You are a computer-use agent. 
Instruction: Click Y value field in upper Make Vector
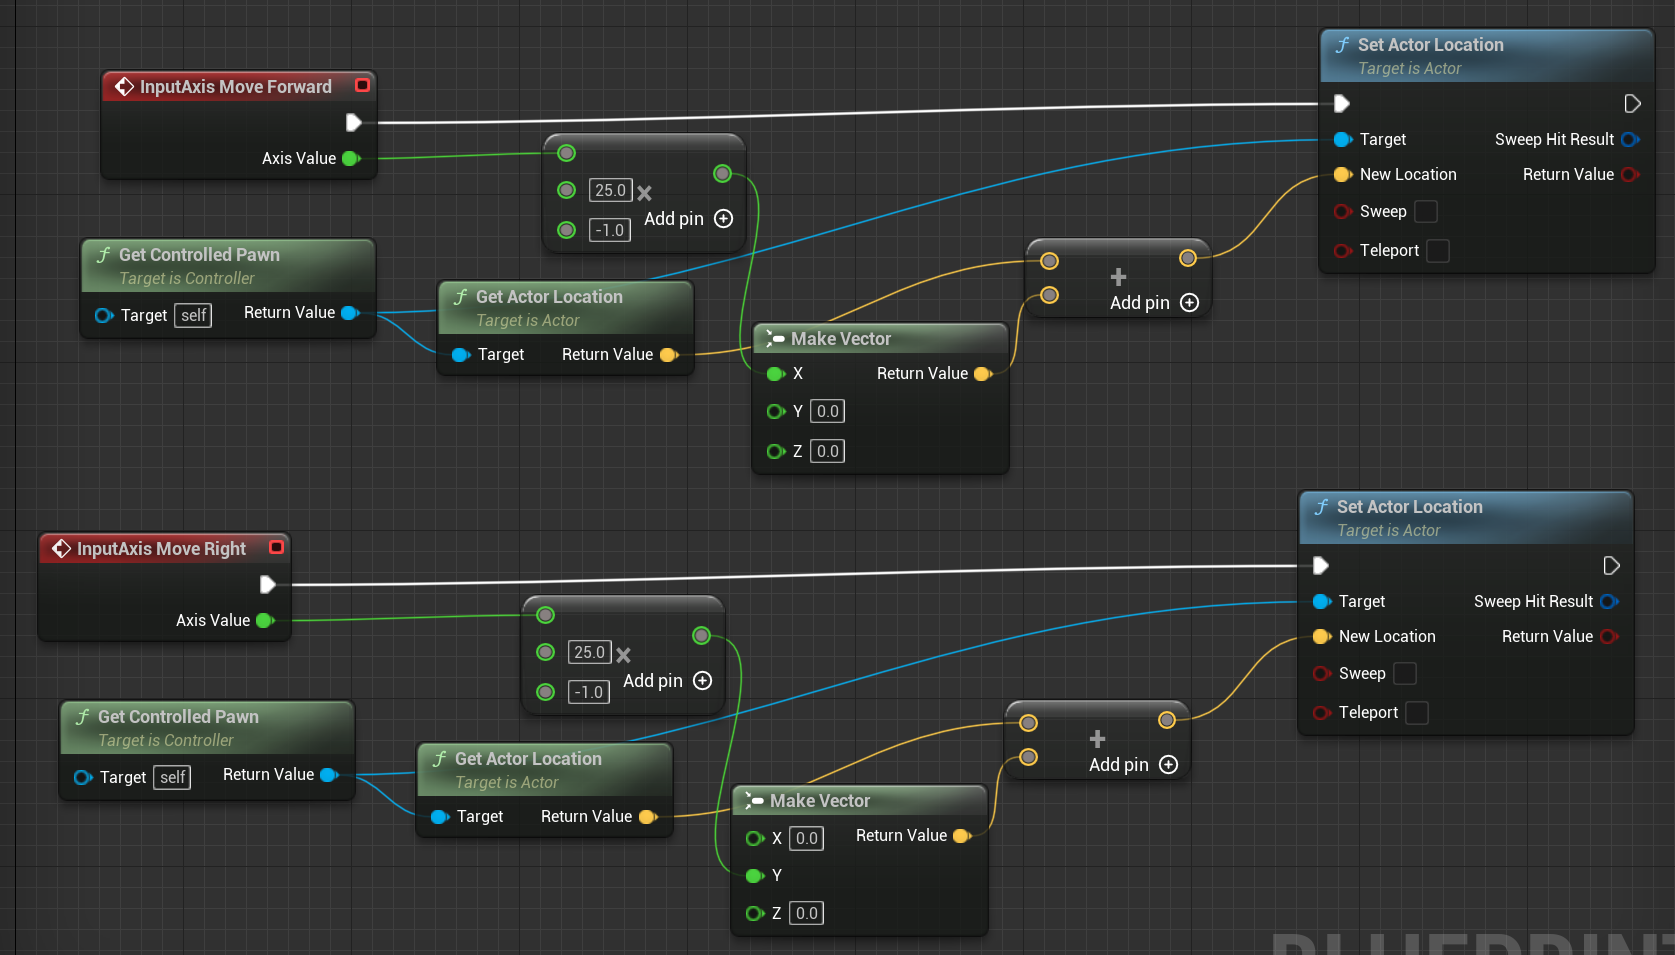828,411
